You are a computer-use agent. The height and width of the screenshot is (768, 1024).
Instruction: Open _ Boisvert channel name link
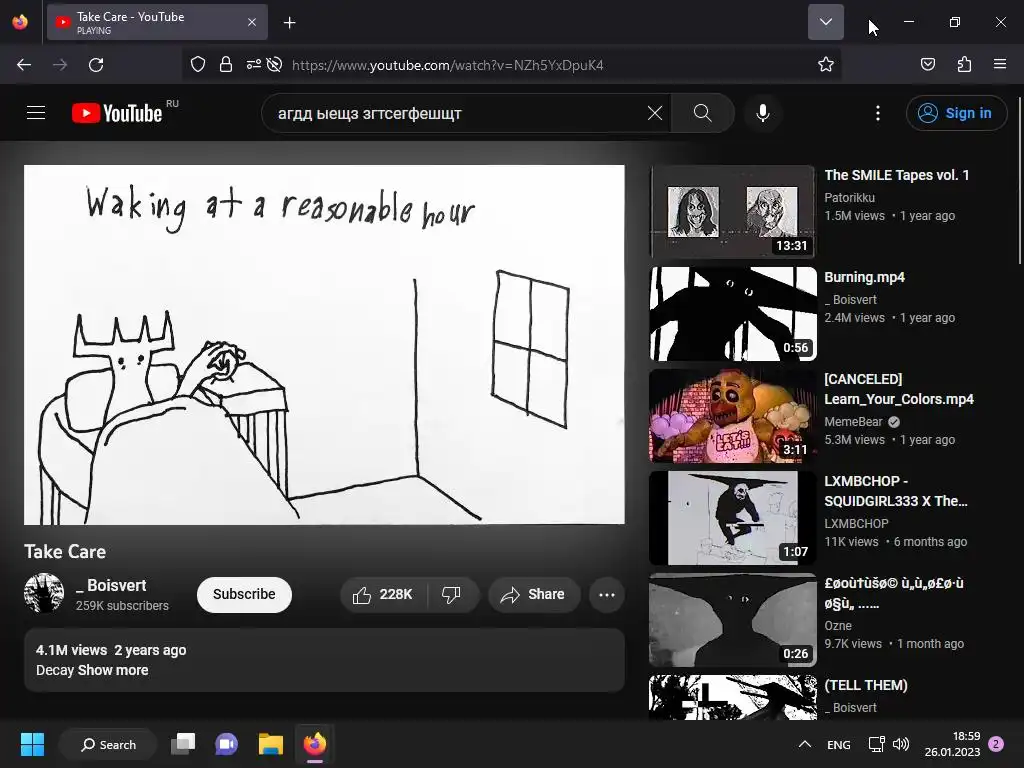111,585
